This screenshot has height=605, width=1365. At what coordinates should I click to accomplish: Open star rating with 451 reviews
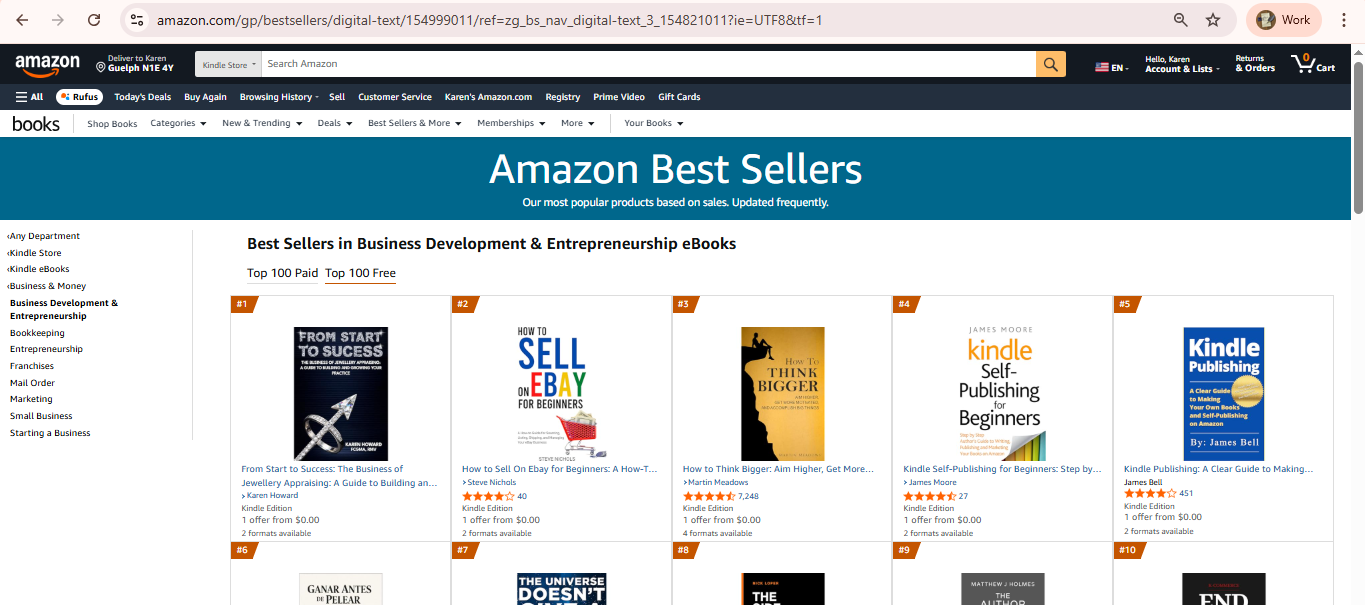tap(1159, 493)
